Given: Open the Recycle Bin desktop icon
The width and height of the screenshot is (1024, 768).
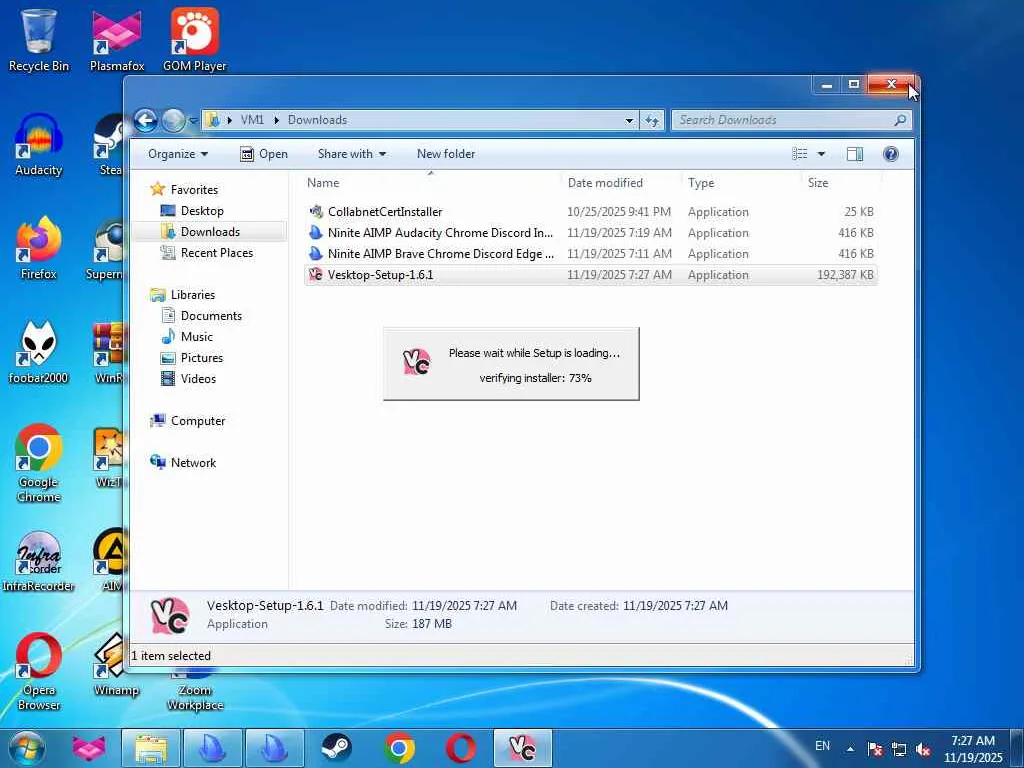Looking at the screenshot, I should coord(39,39).
